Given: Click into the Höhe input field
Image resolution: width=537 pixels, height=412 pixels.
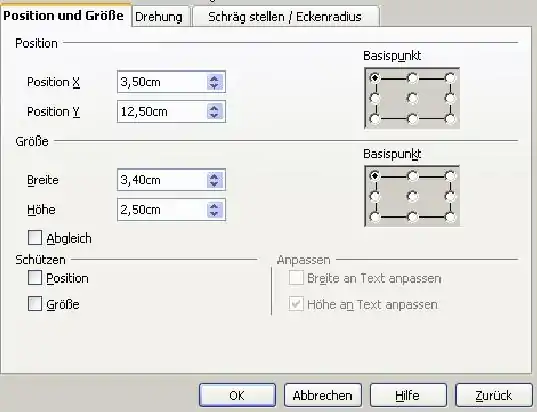Looking at the screenshot, I should pyautogui.click(x=162, y=210).
